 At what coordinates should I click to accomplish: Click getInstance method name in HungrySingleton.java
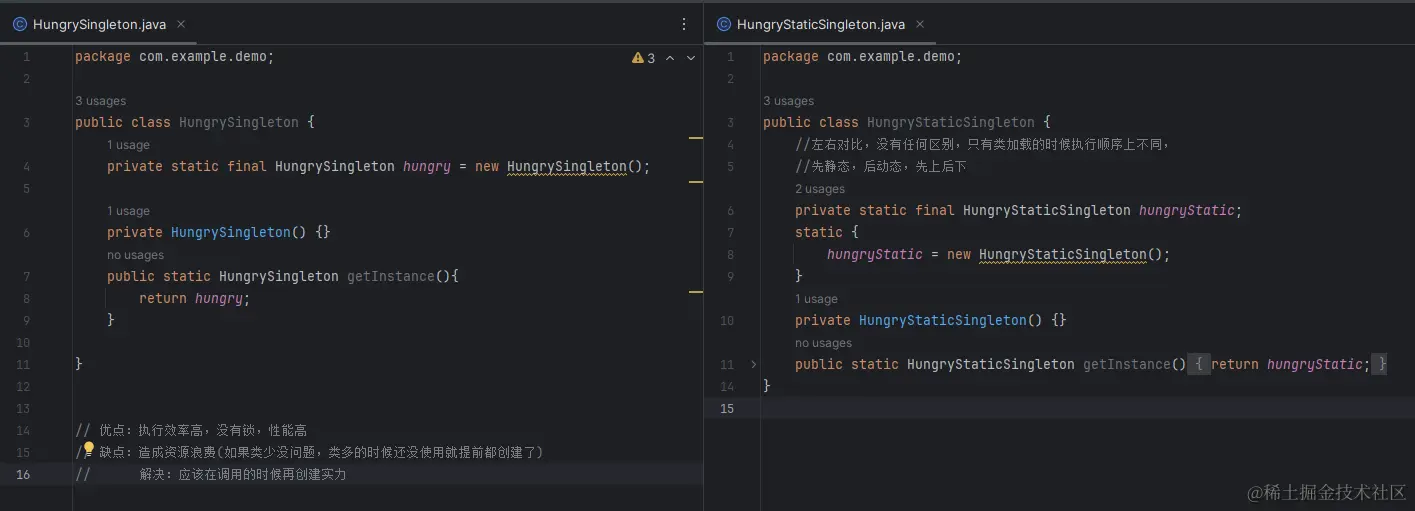(x=390, y=276)
